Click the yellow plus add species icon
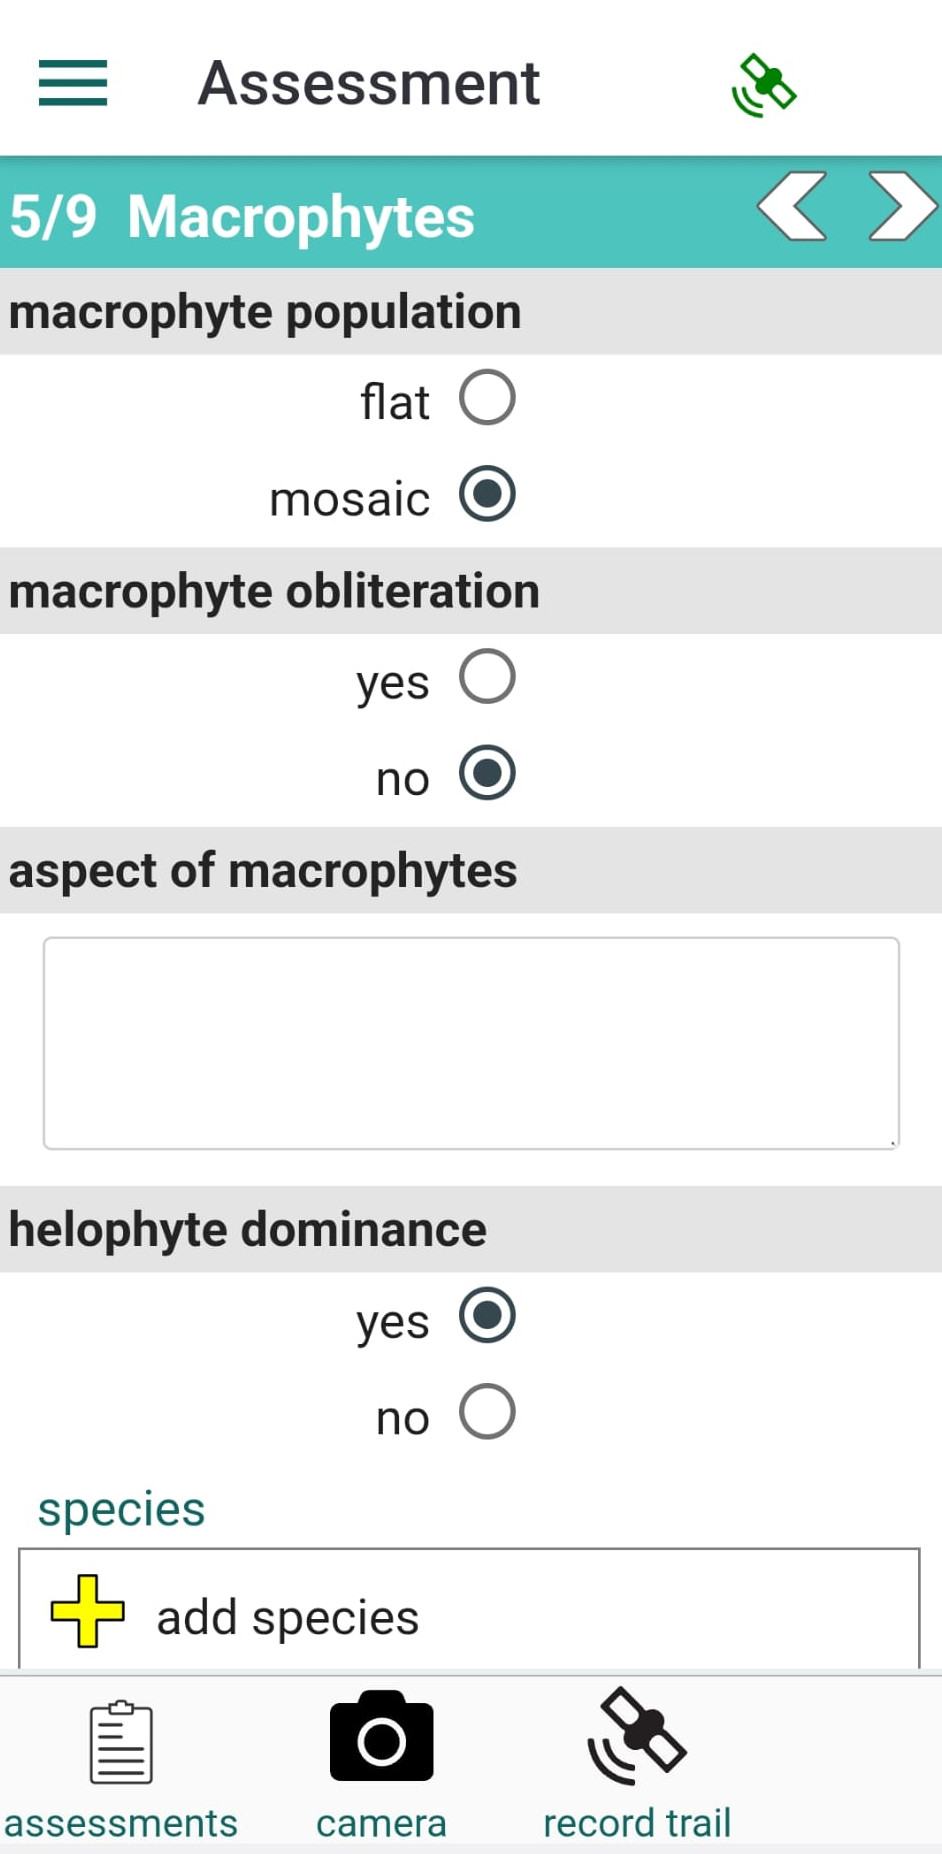Screen dimensions: 942x1854 88,1611
